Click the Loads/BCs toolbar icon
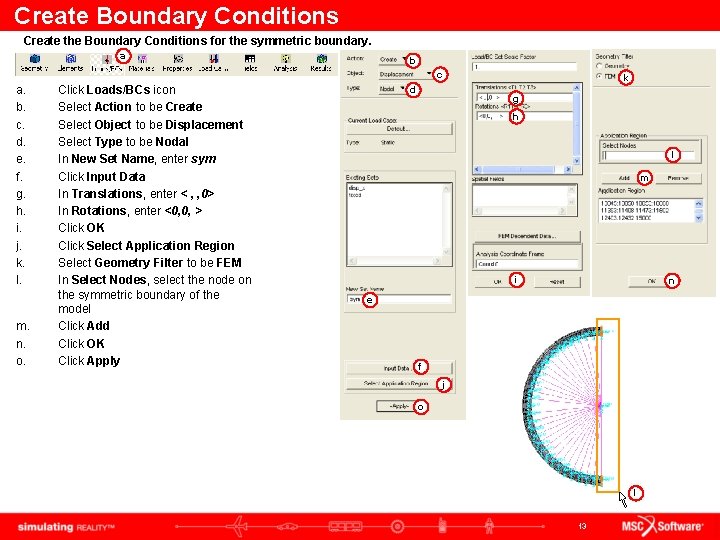Screen dimensions: 720x540 106,63
